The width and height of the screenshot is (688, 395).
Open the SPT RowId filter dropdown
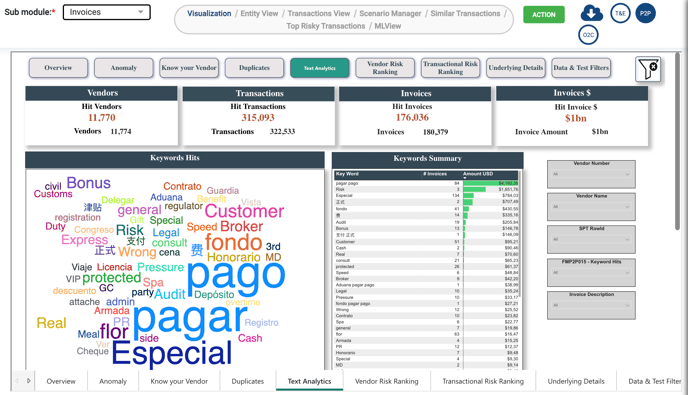(x=591, y=240)
